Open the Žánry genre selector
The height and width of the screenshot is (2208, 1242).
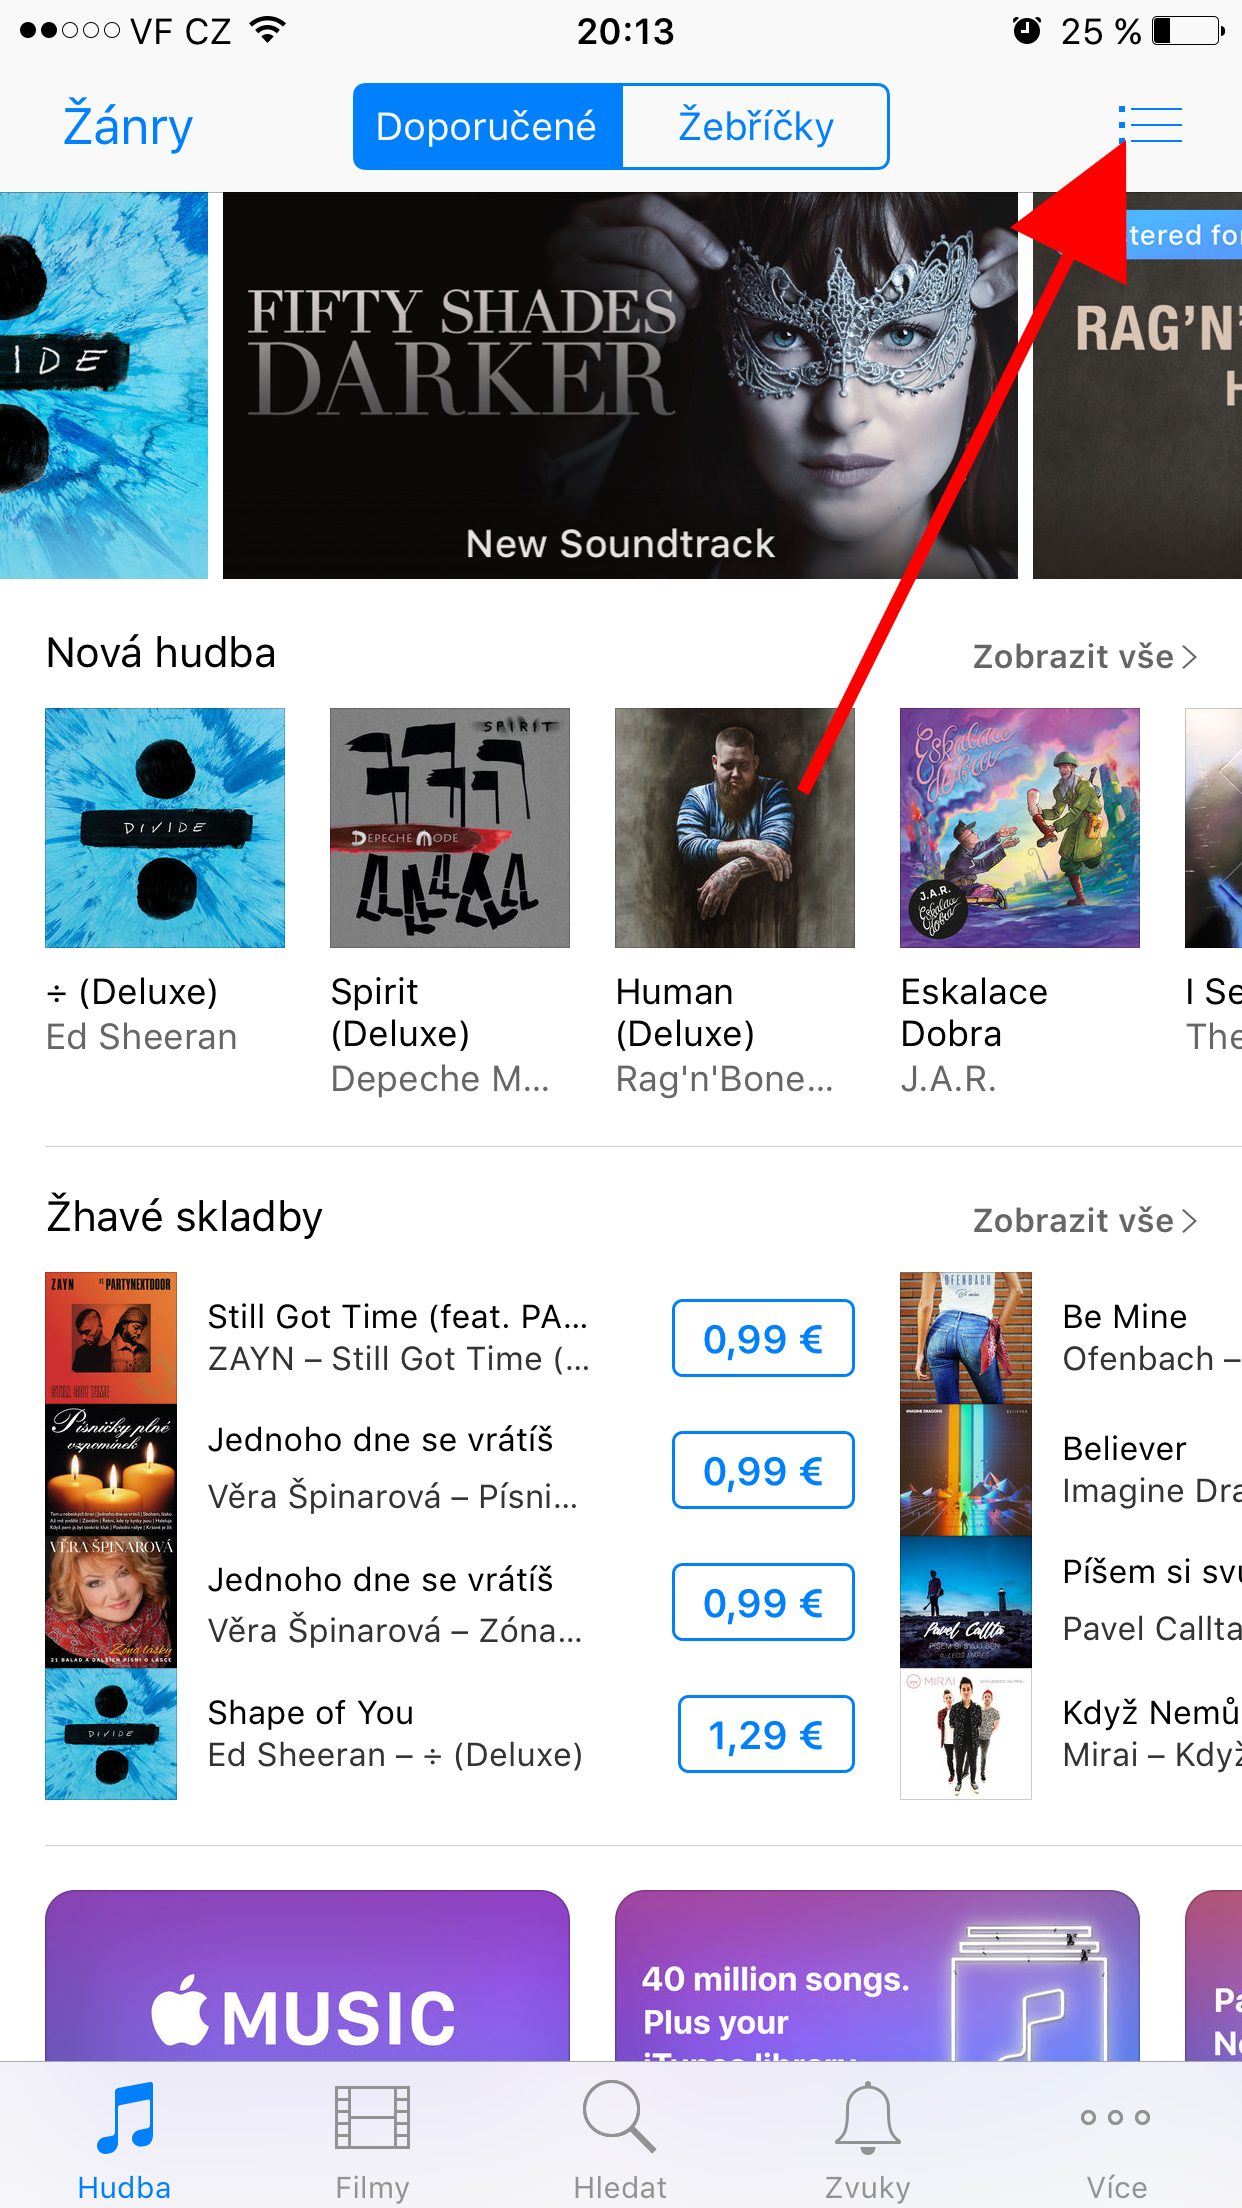(x=128, y=127)
